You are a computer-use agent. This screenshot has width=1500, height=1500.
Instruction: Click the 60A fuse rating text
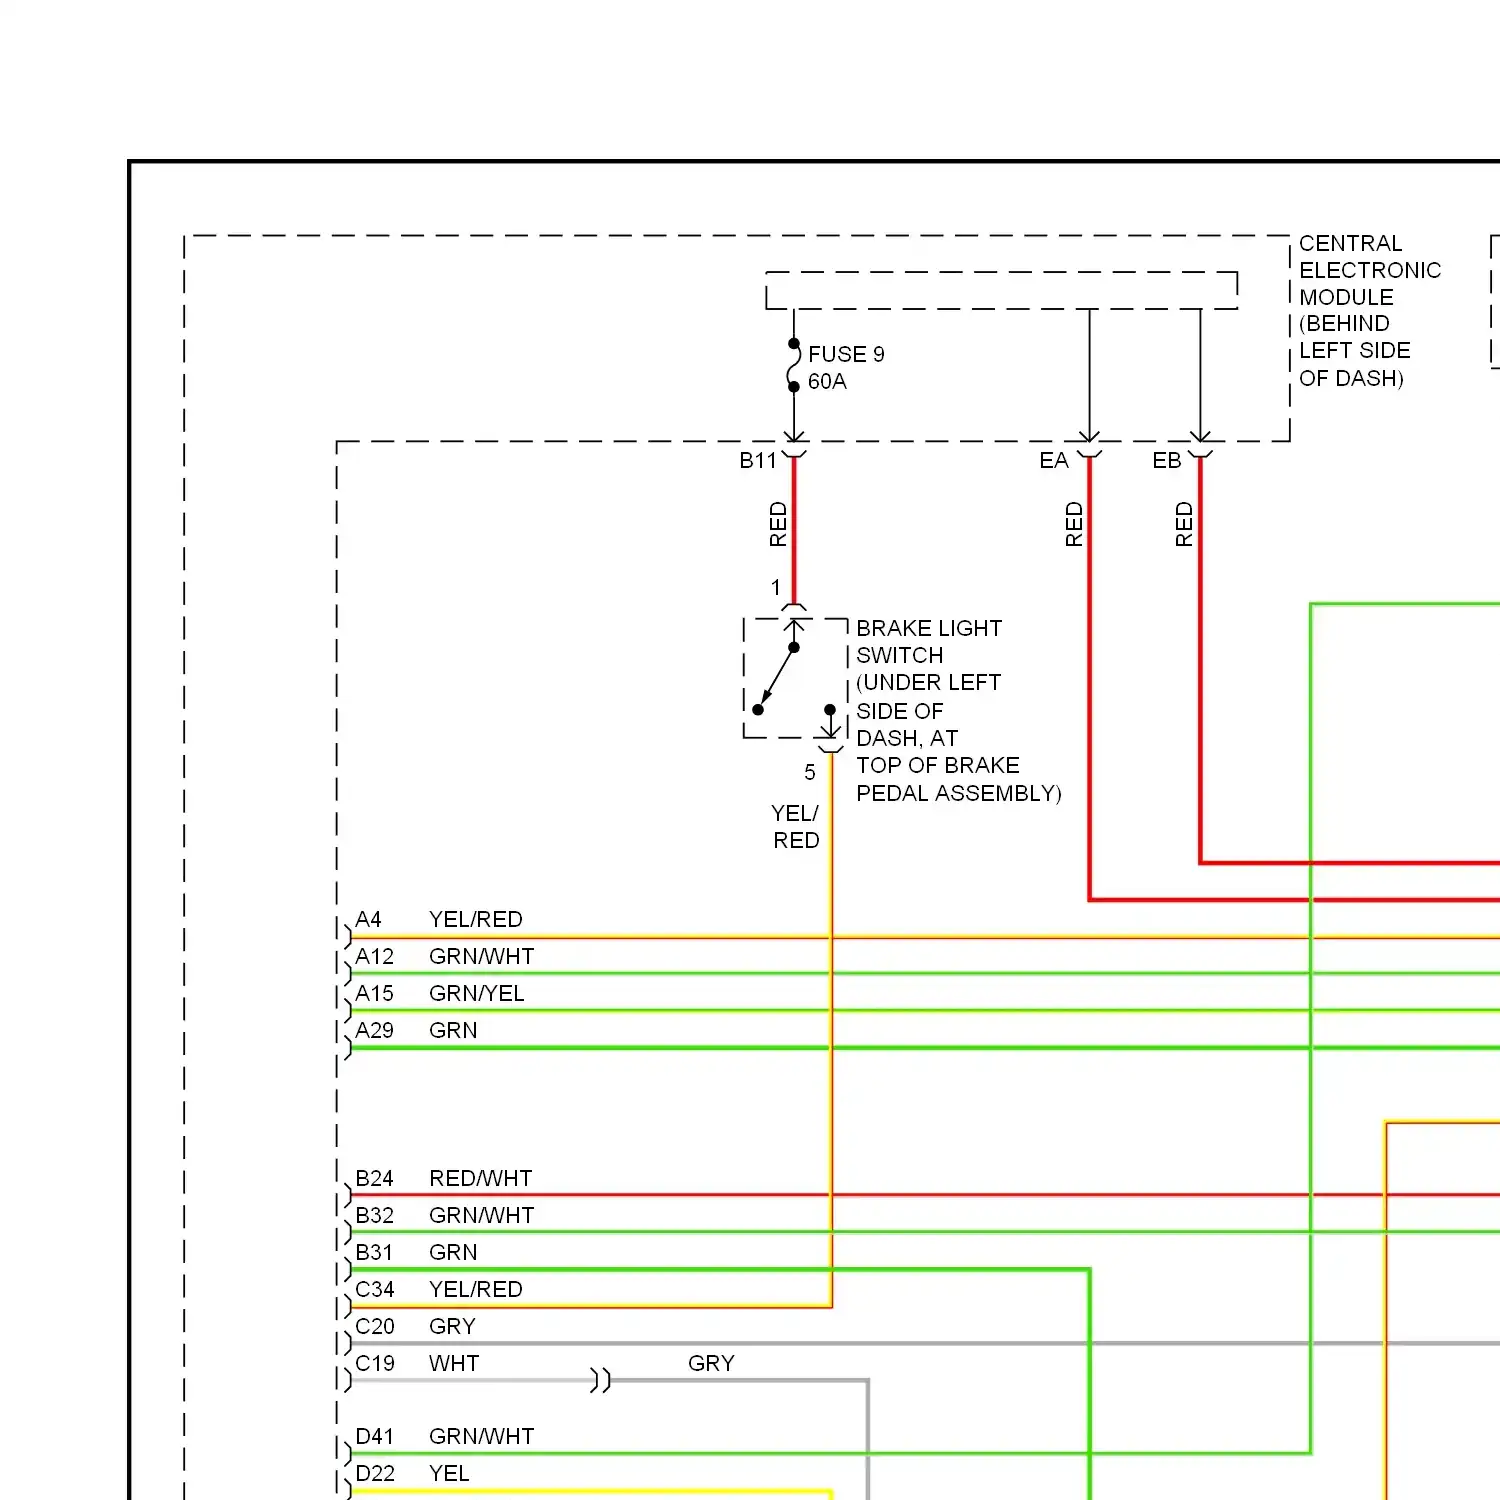[827, 381]
